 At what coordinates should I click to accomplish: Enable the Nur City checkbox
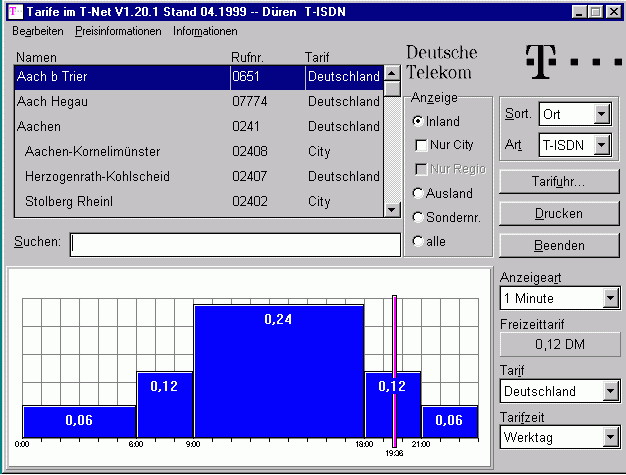(x=421, y=145)
